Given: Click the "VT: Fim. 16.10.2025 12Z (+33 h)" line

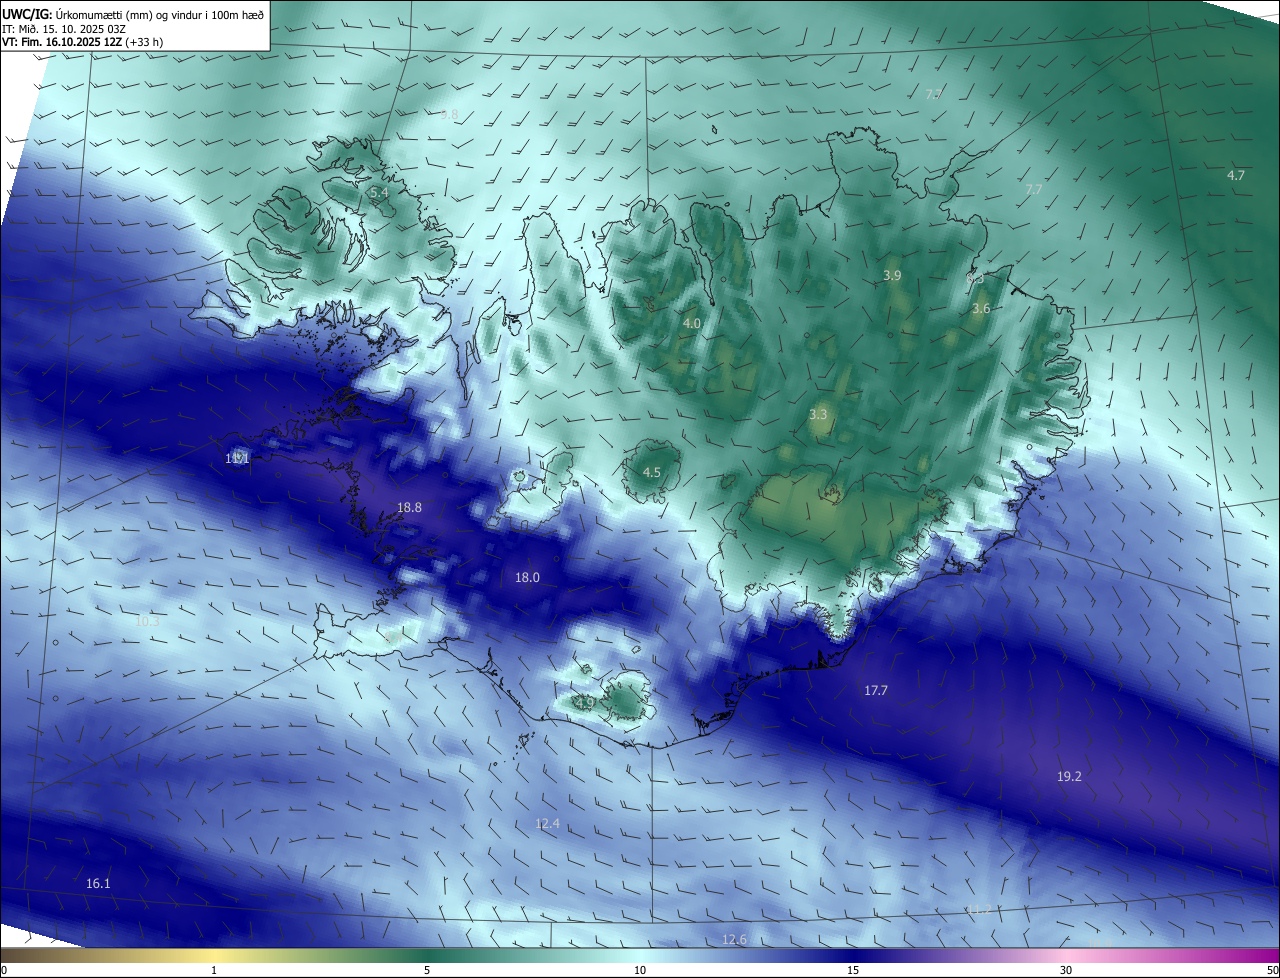Looking at the screenshot, I should tap(83, 42).
